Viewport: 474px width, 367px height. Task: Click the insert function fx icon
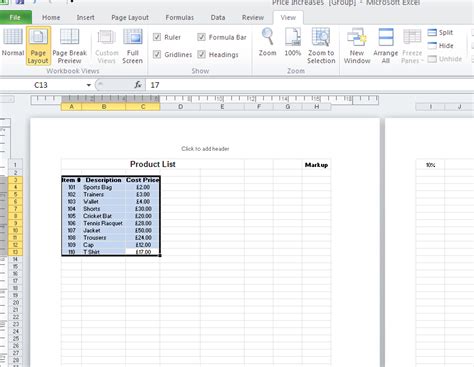click(138, 85)
